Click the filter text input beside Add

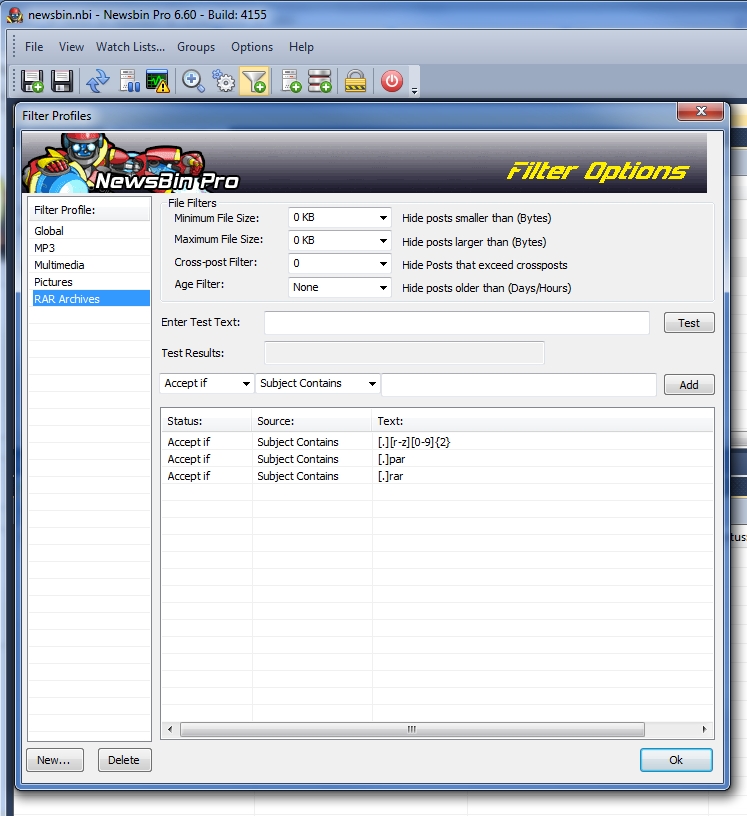point(518,385)
